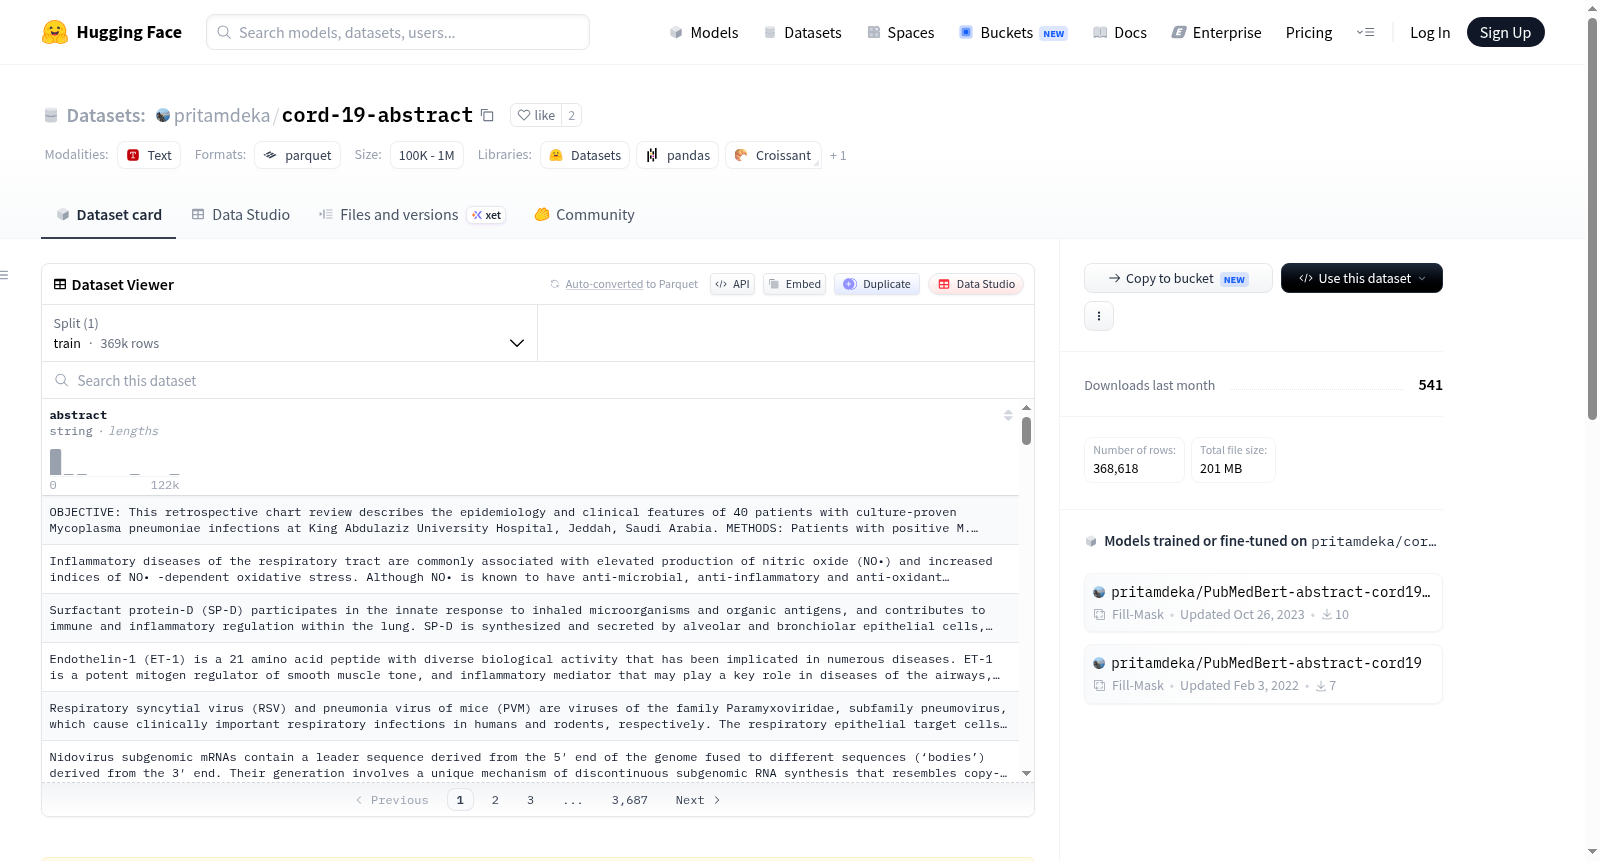The width and height of the screenshot is (1600, 861).
Task: Click the pagination ellipsis
Action: pyautogui.click(x=573, y=800)
